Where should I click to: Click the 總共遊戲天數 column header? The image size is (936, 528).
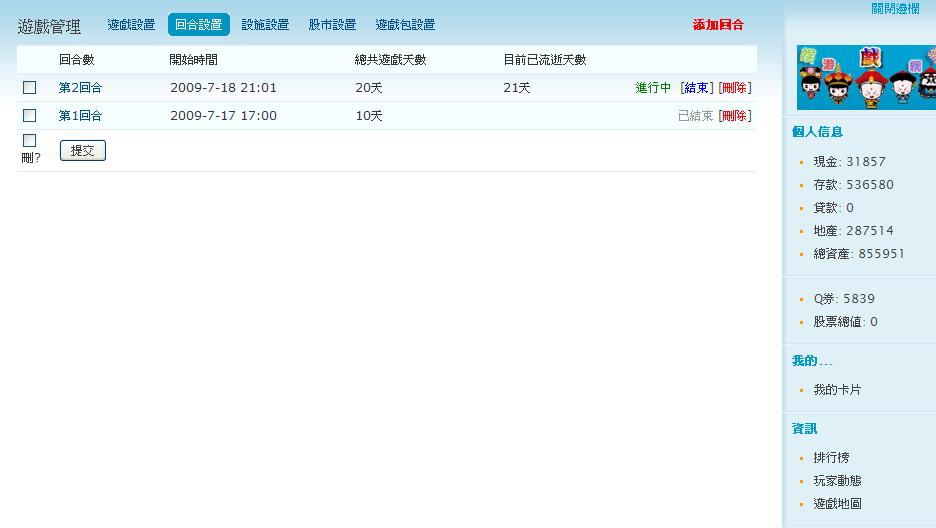(x=391, y=60)
